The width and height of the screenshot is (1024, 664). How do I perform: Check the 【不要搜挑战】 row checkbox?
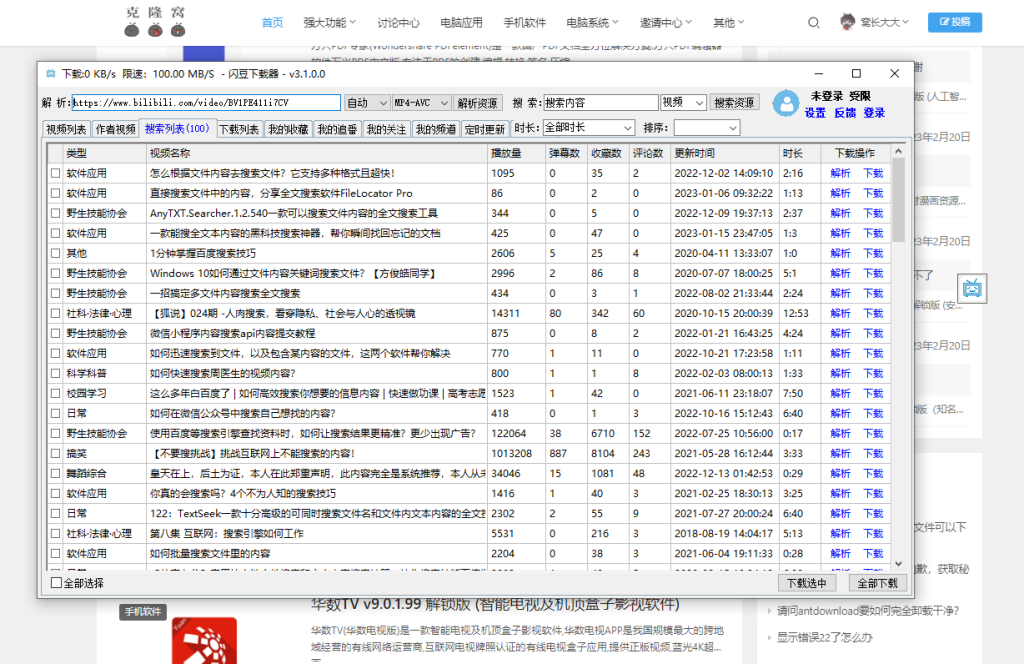coord(56,454)
